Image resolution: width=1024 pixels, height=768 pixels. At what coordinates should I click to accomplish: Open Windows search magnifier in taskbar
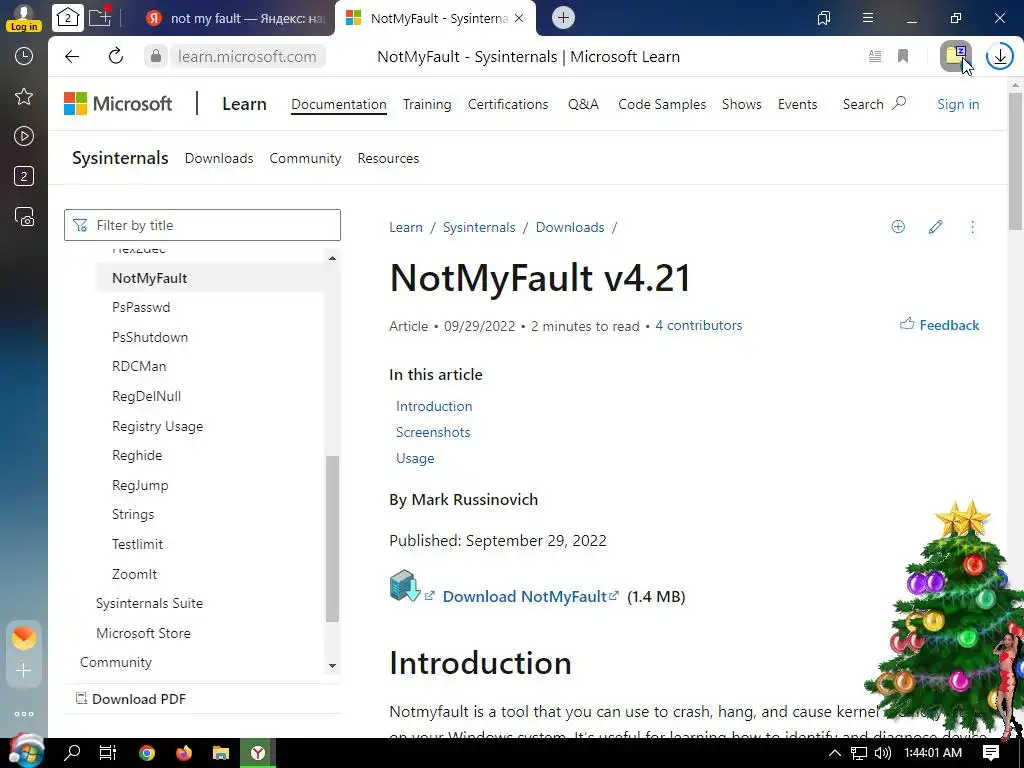[x=72, y=753]
